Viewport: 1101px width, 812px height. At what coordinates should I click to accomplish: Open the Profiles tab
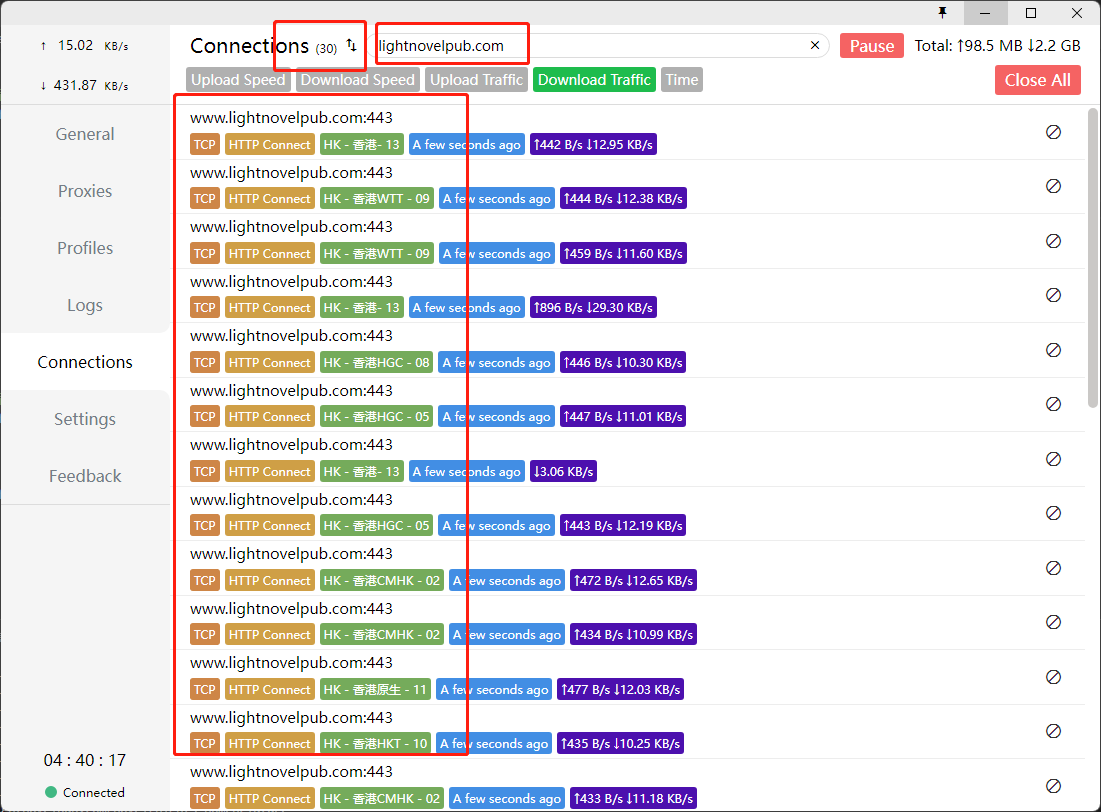tap(85, 248)
